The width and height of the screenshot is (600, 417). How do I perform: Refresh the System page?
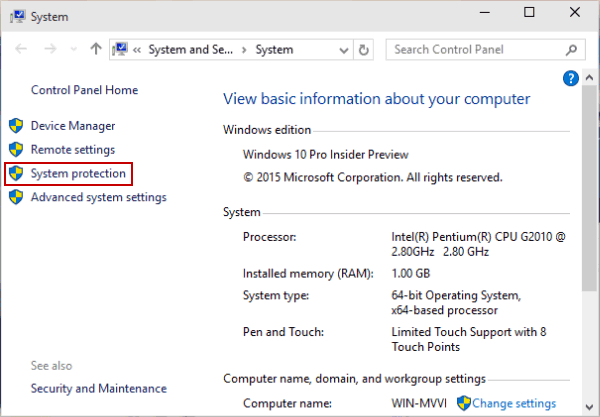pos(364,49)
